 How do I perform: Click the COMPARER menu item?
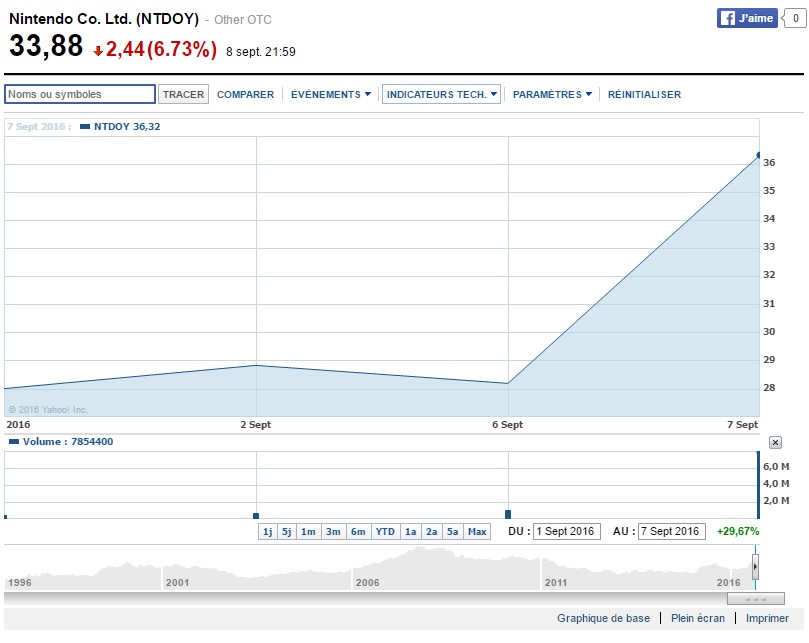246,94
